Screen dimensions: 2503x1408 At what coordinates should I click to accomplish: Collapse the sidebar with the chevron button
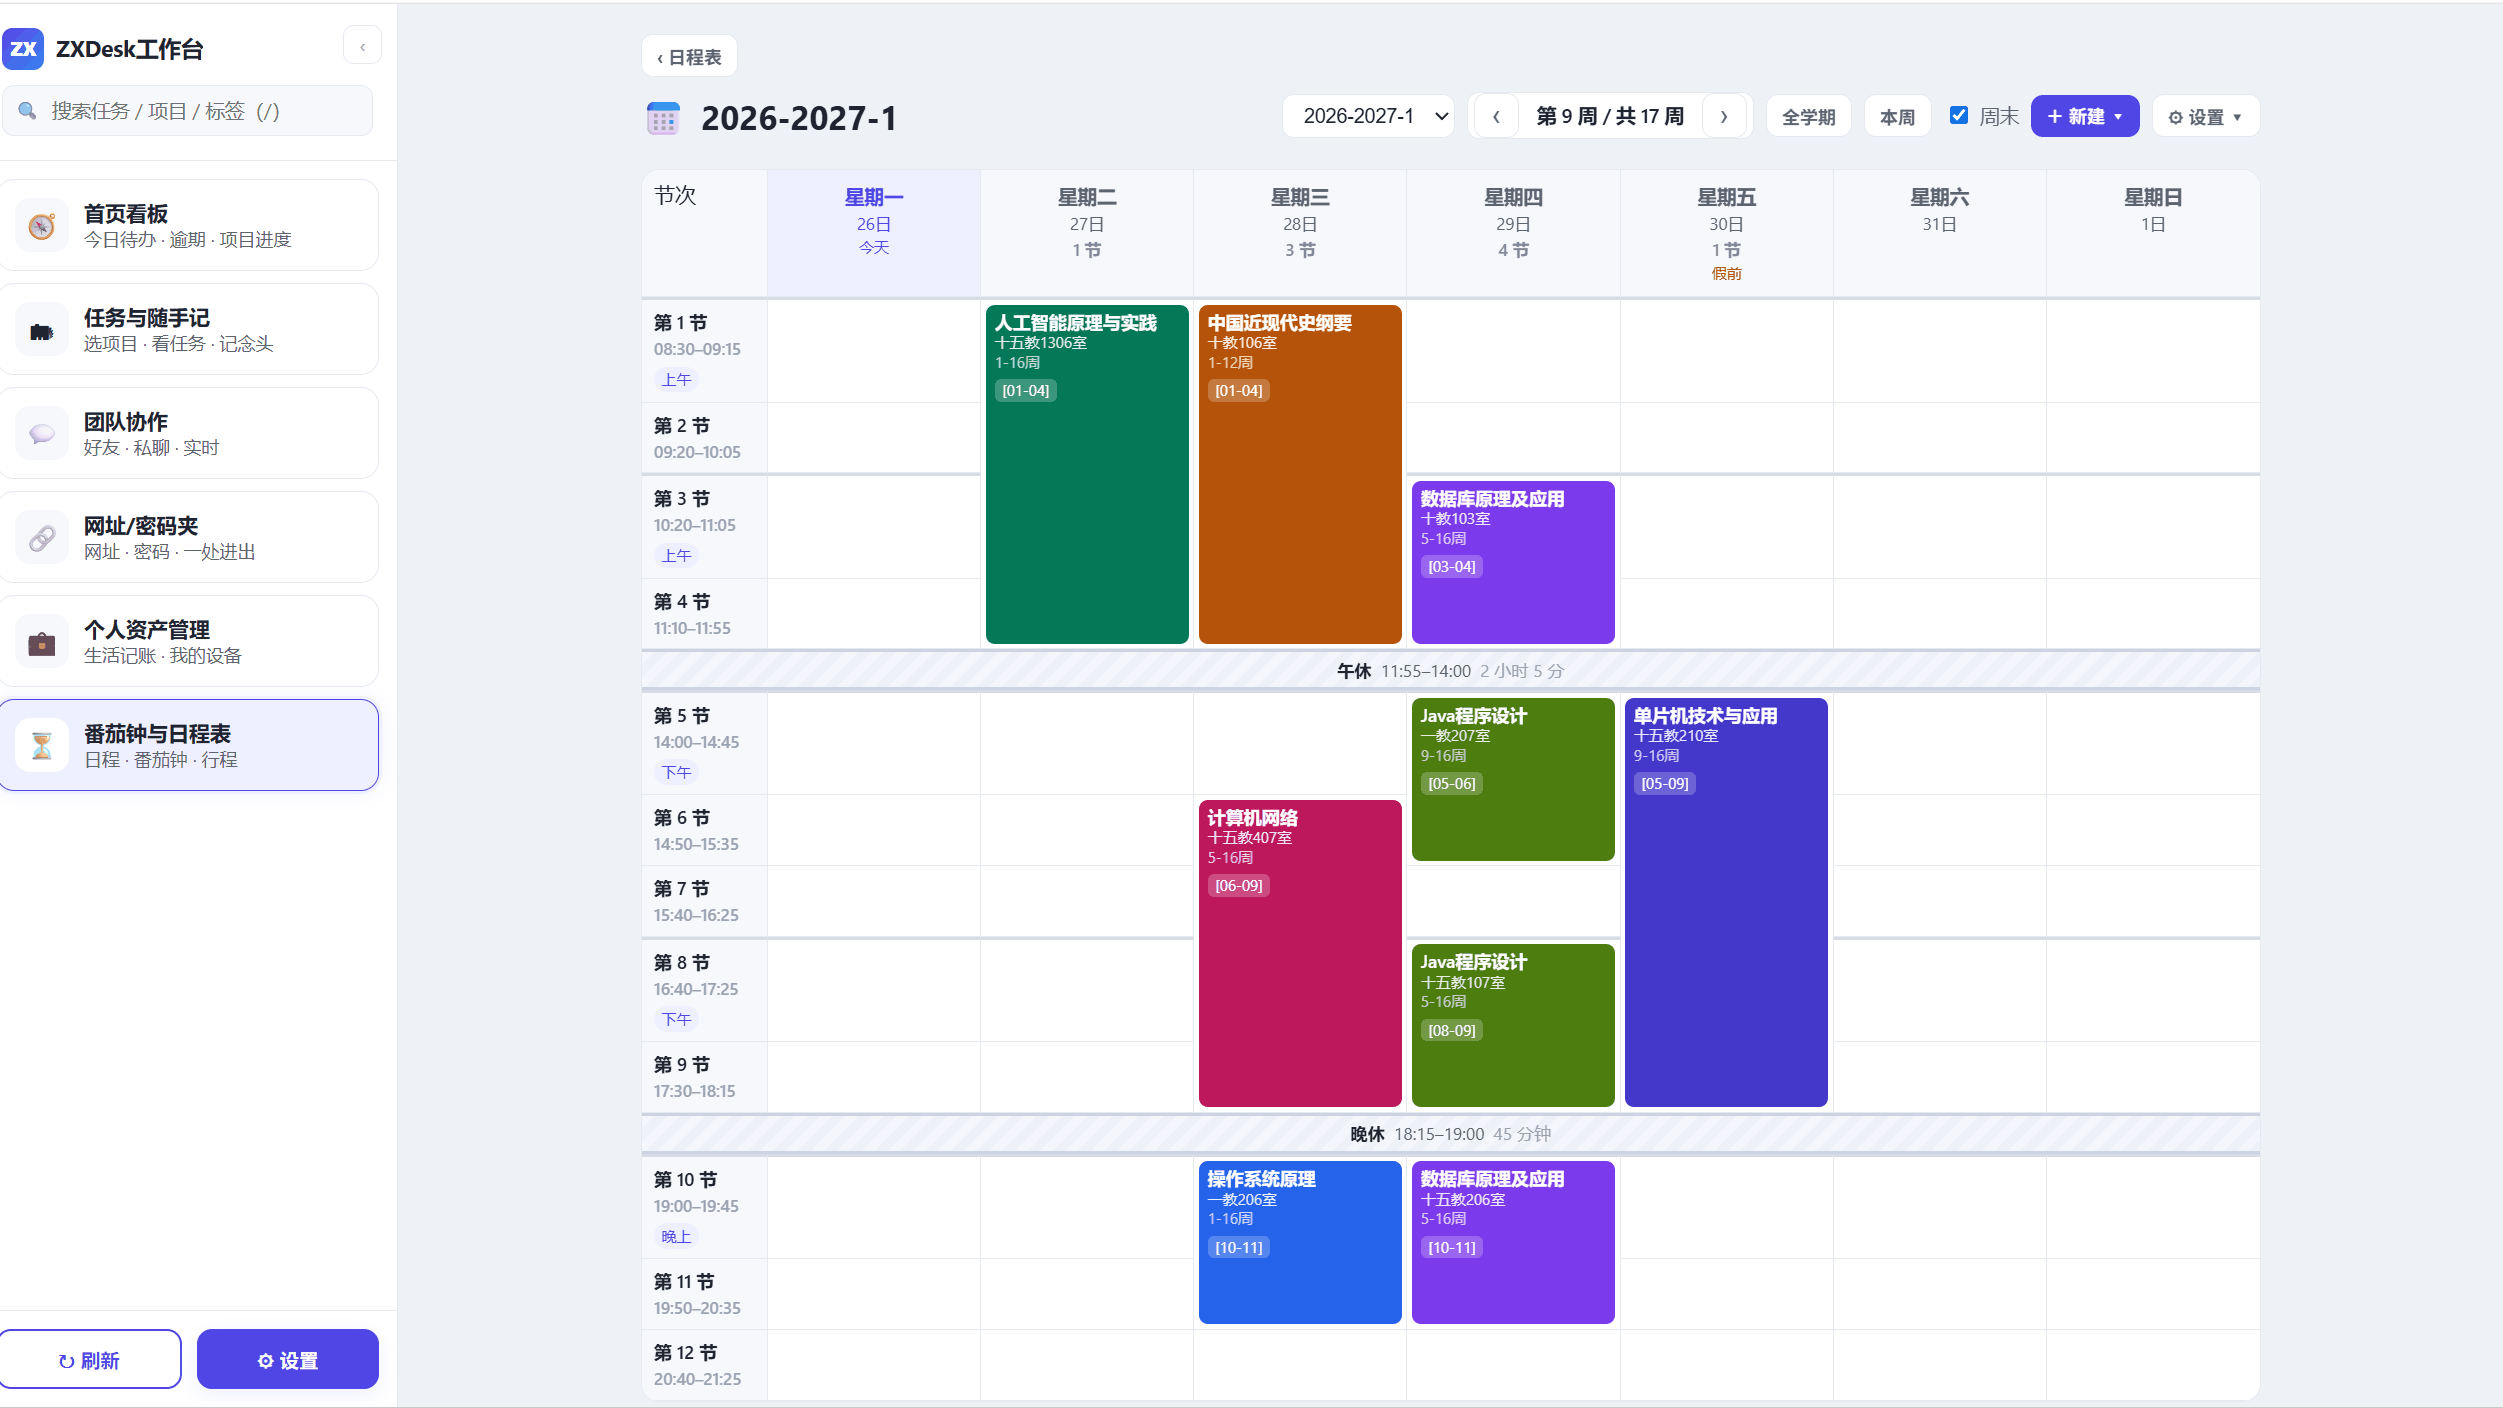pos(362,46)
